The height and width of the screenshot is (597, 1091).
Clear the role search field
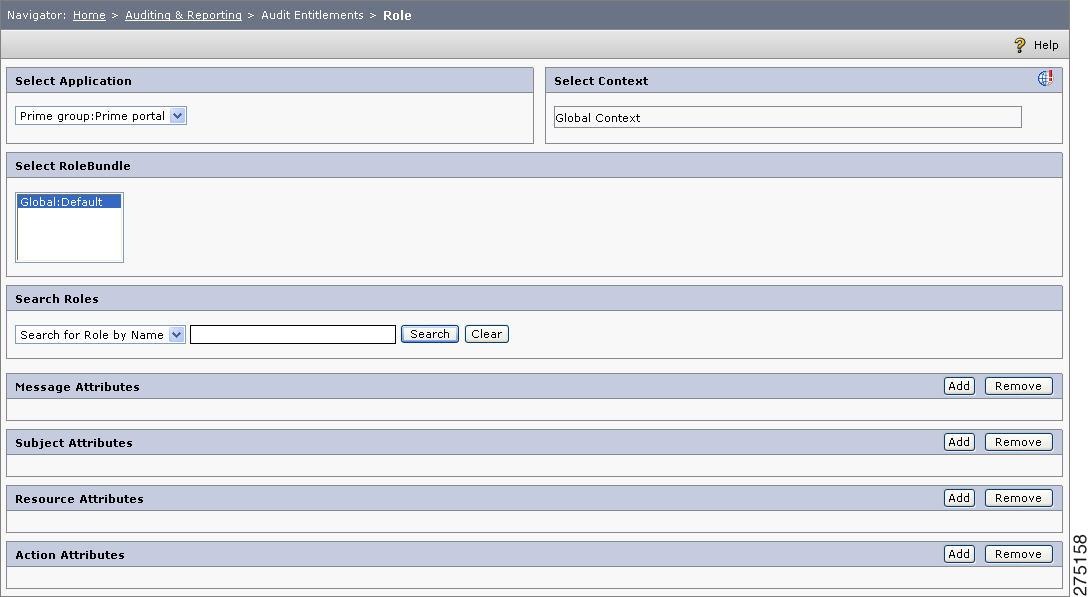[x=486, y=334]
